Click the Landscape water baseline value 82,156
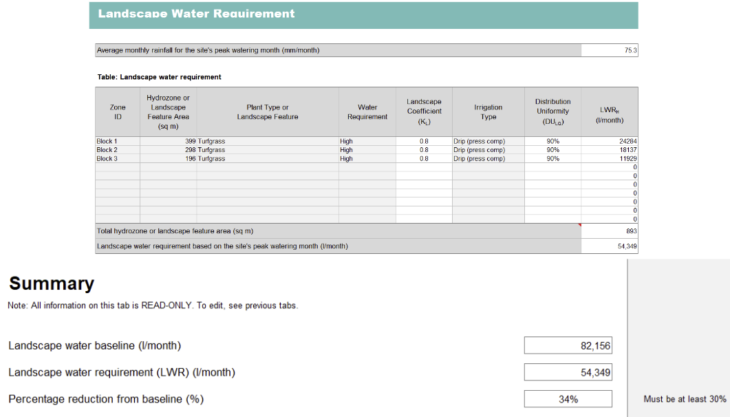The image size is (730, 417). [x=568, y=346]
